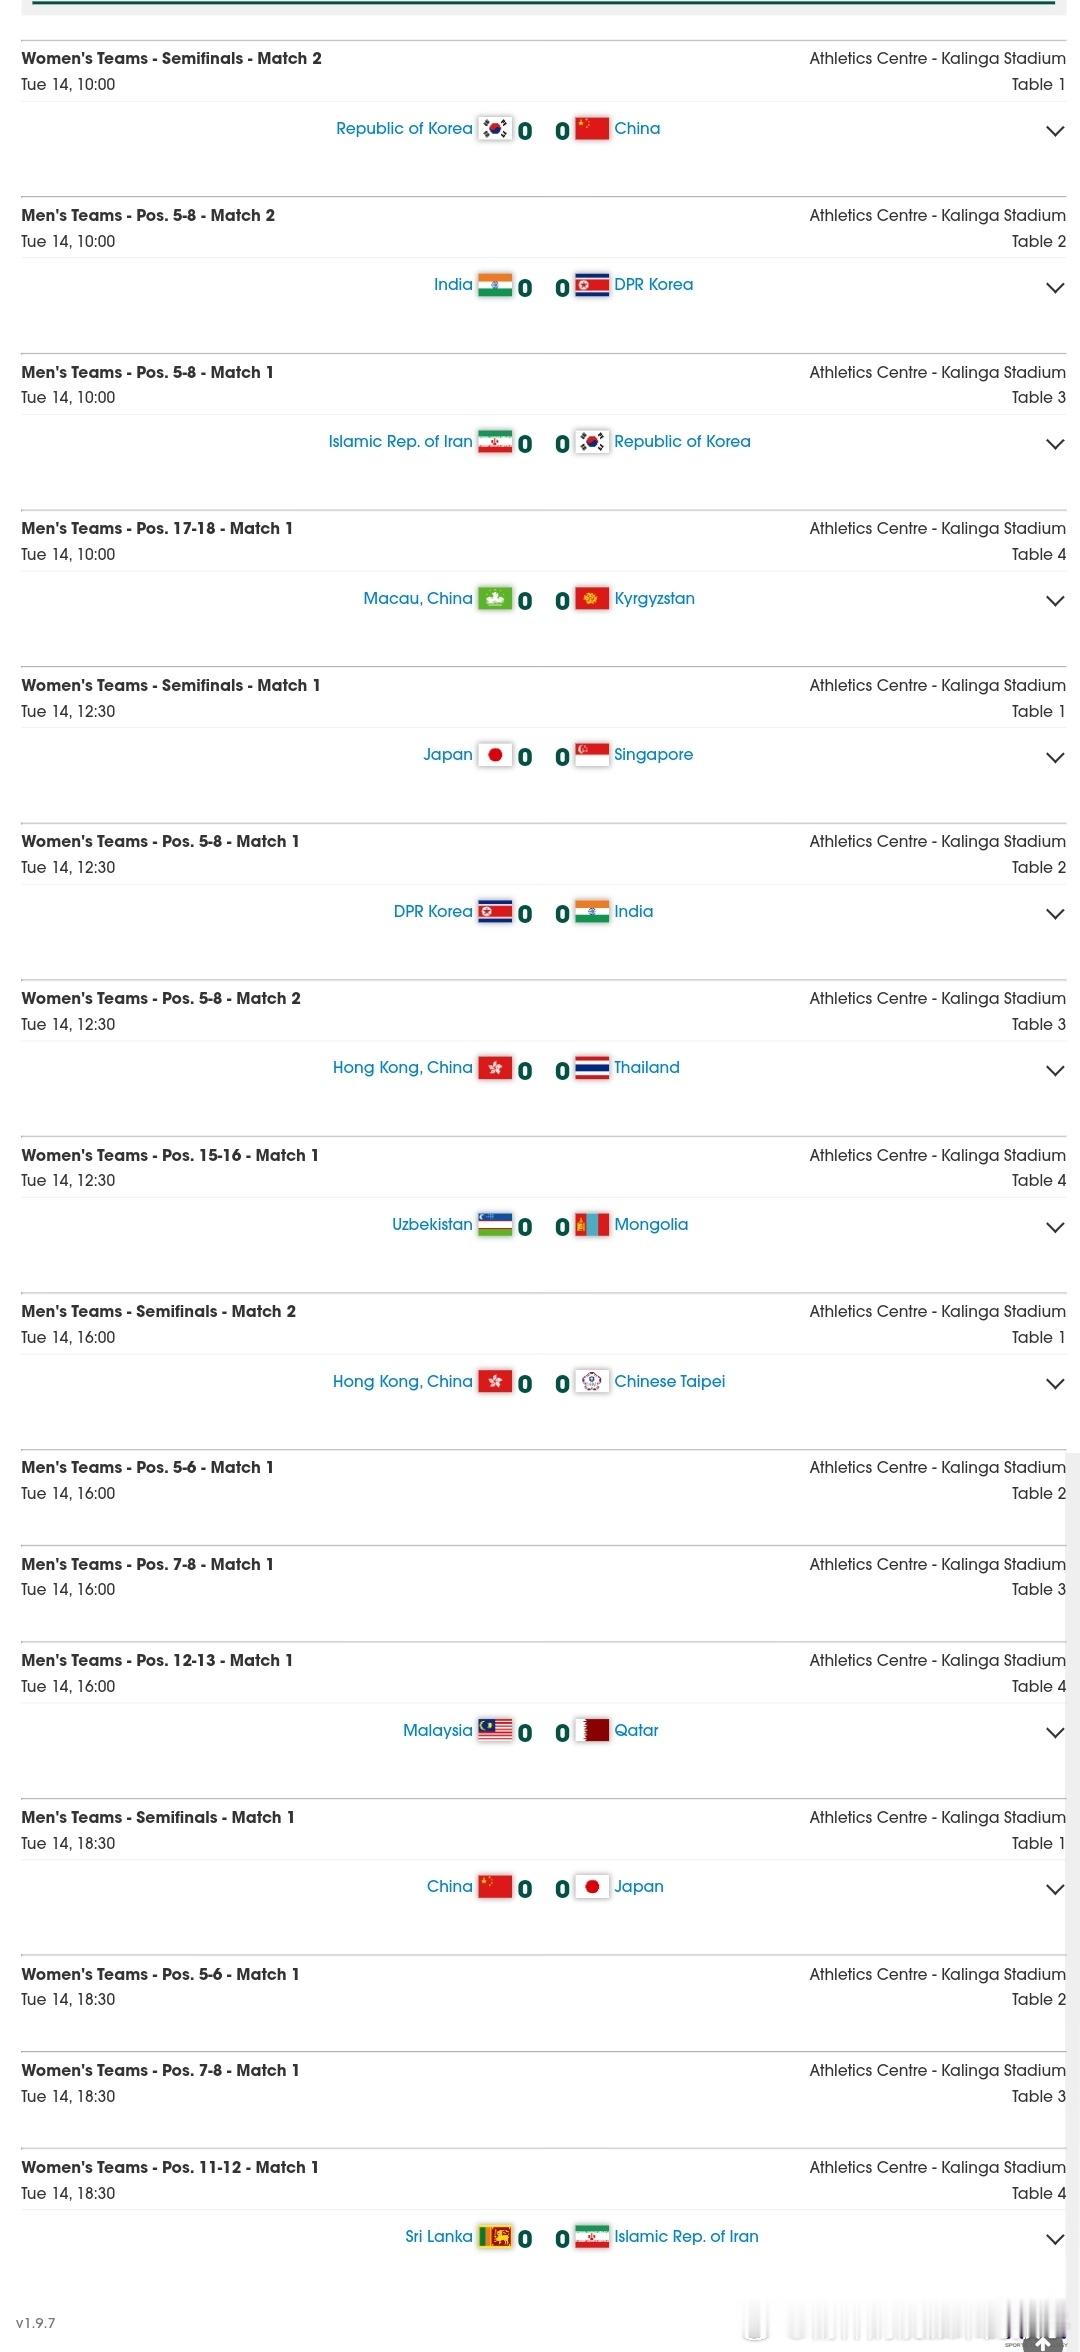The width and height of the screenshot is (1080, 2352).
Task: Click Macau, China flag icon
Action: tap(495, 598)
